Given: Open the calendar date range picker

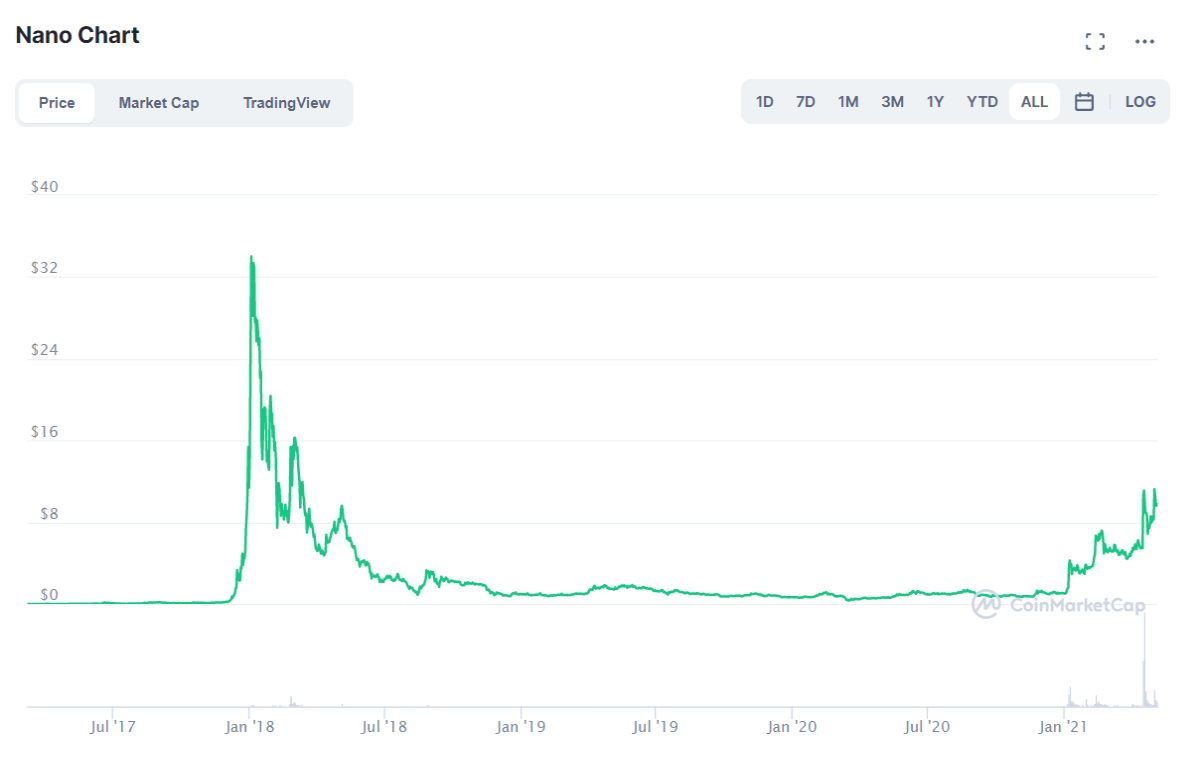Looking at the screenshot, I should click(1084, 102).
